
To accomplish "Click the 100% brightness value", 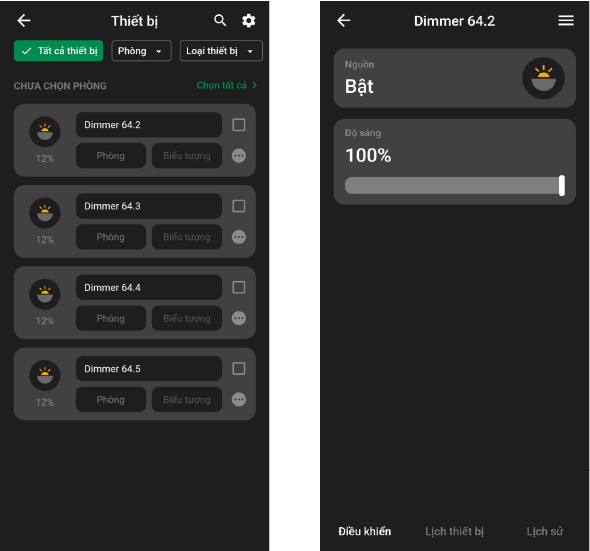I will coord(368,155).
